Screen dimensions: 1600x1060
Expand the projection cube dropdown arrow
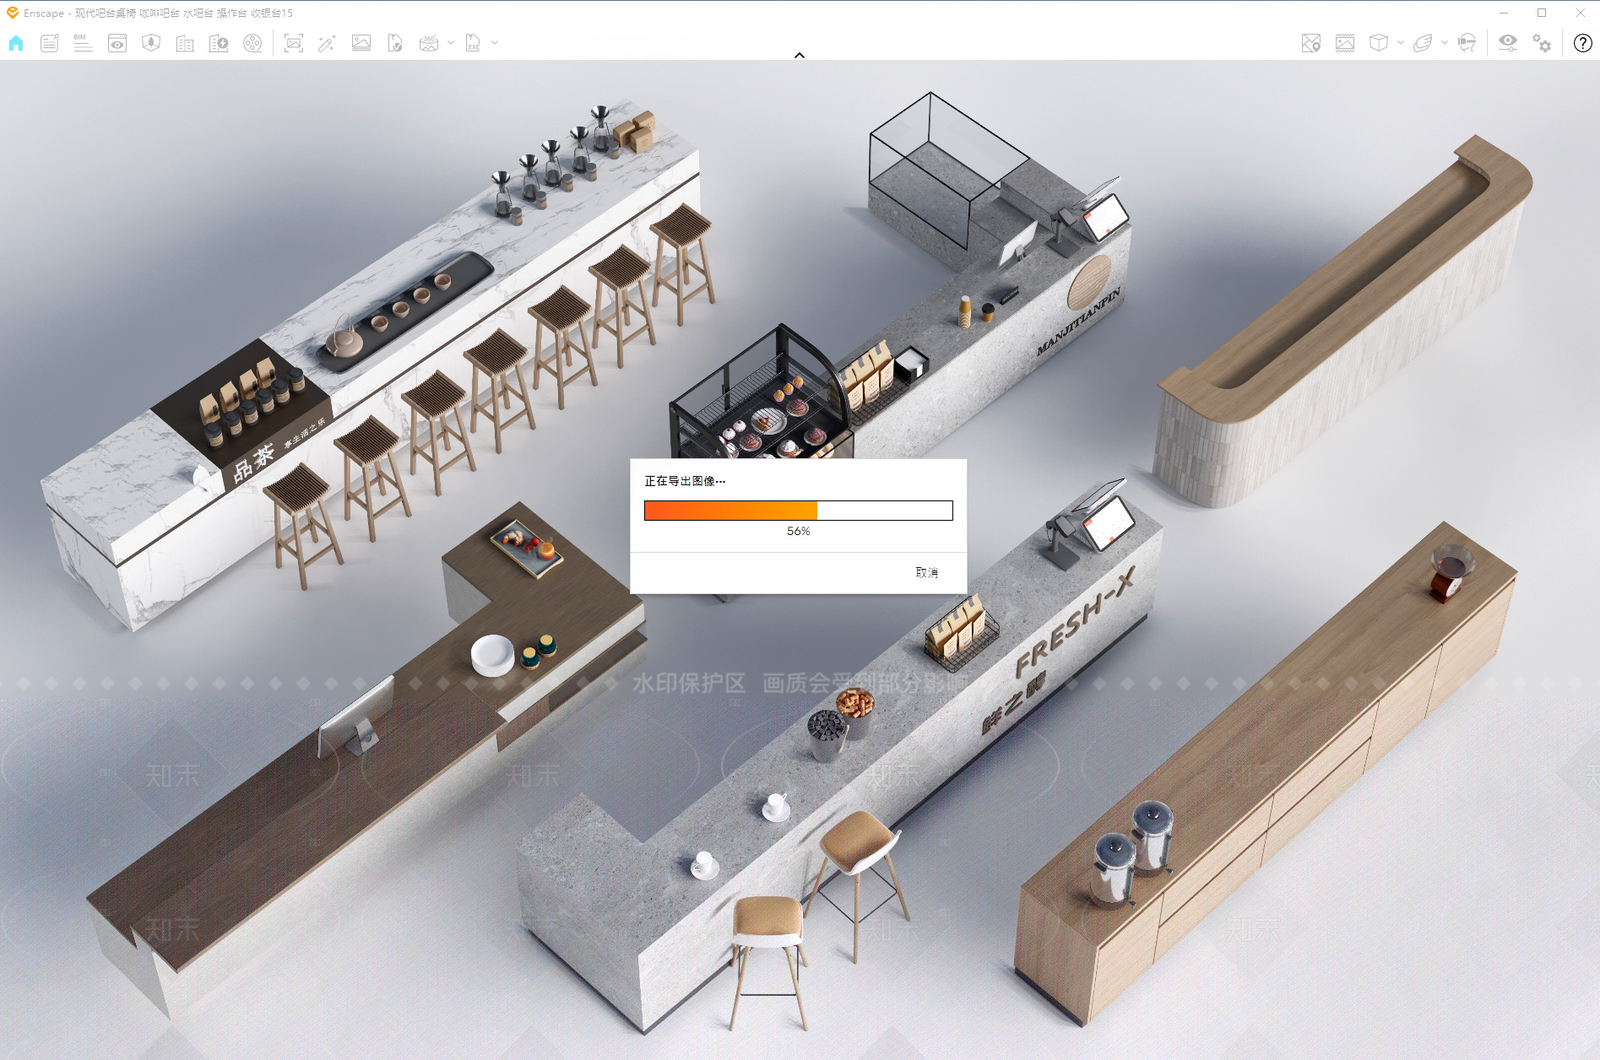pos(1400,43)
